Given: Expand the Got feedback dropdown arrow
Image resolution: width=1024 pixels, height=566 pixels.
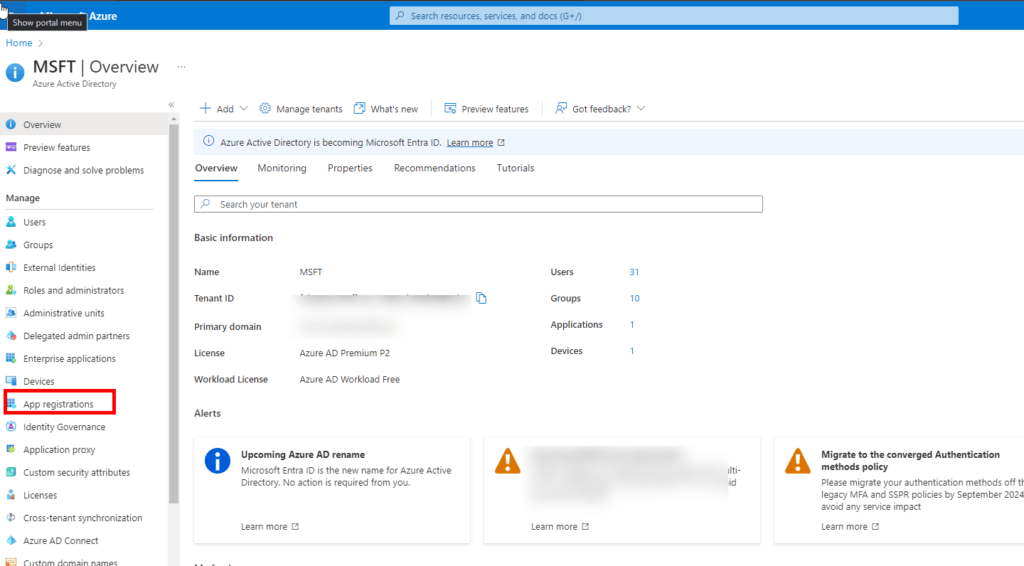Looking at the screenshot, I should click(641, 108).
